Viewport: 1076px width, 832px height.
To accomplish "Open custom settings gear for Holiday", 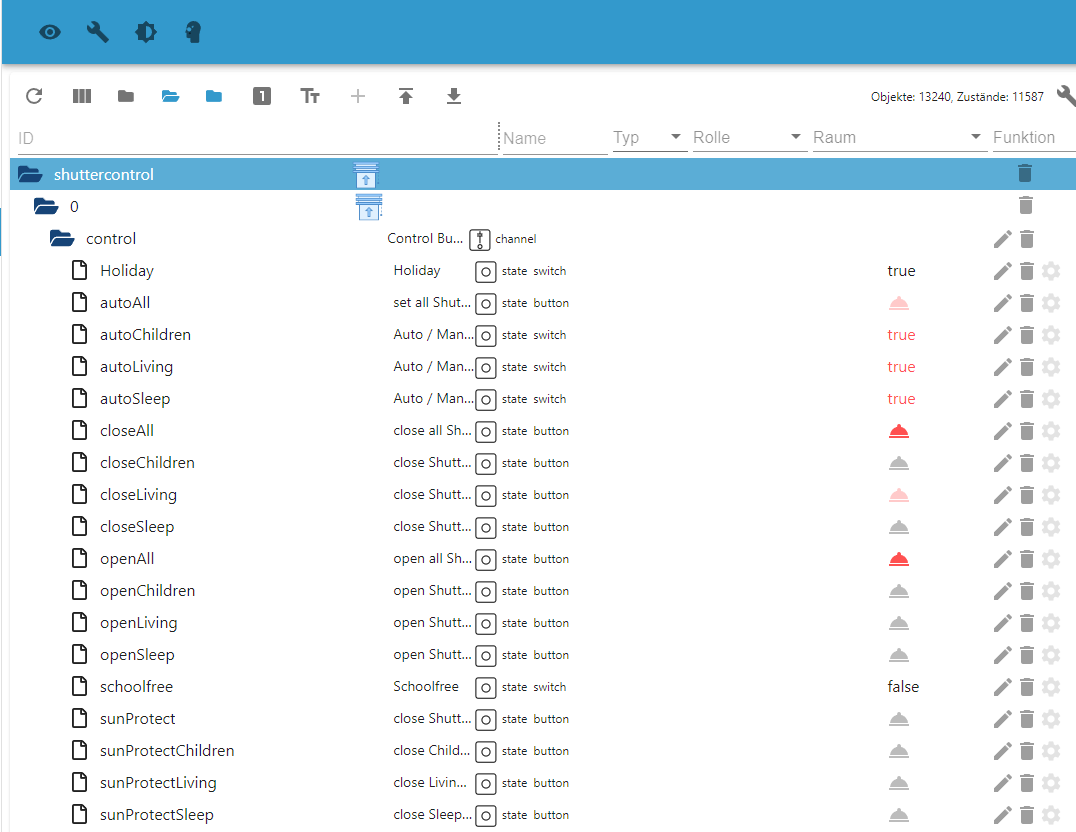I will point(1051,271).
